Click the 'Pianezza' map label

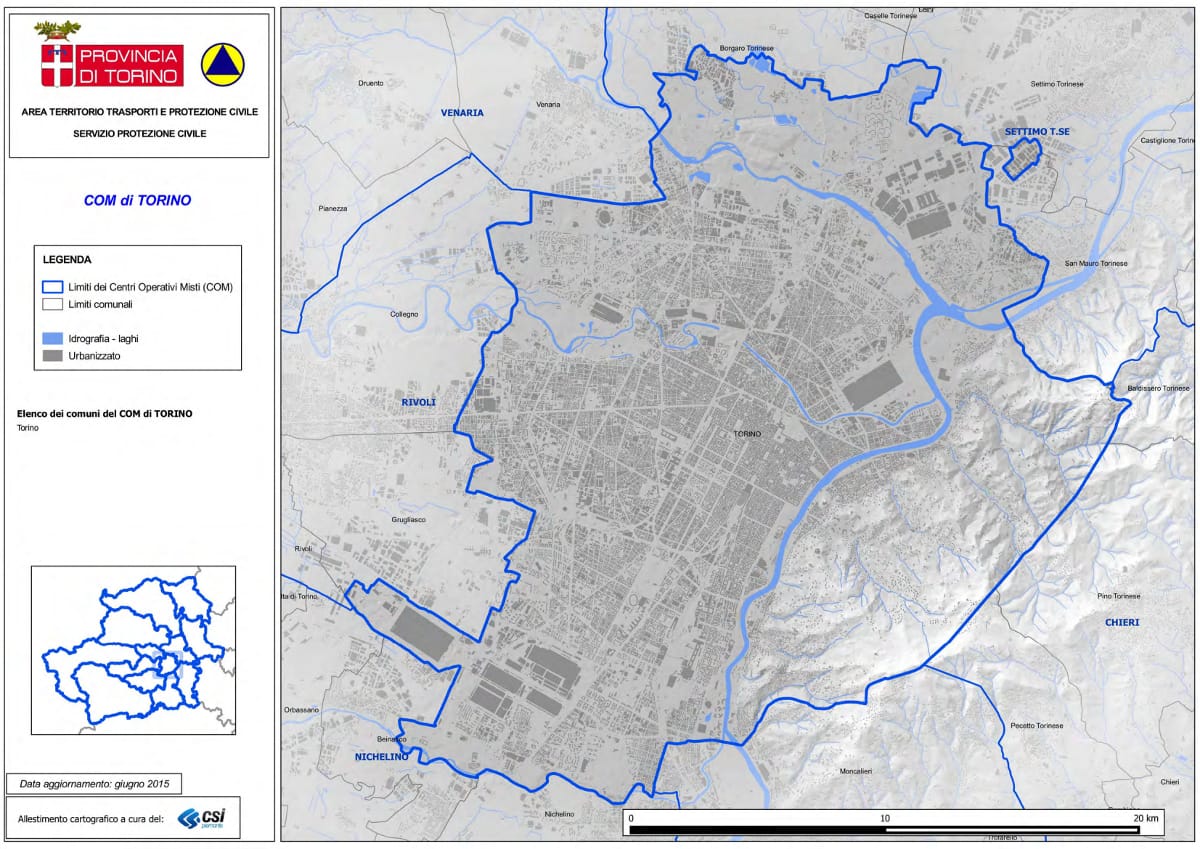(x=332, y=209)
